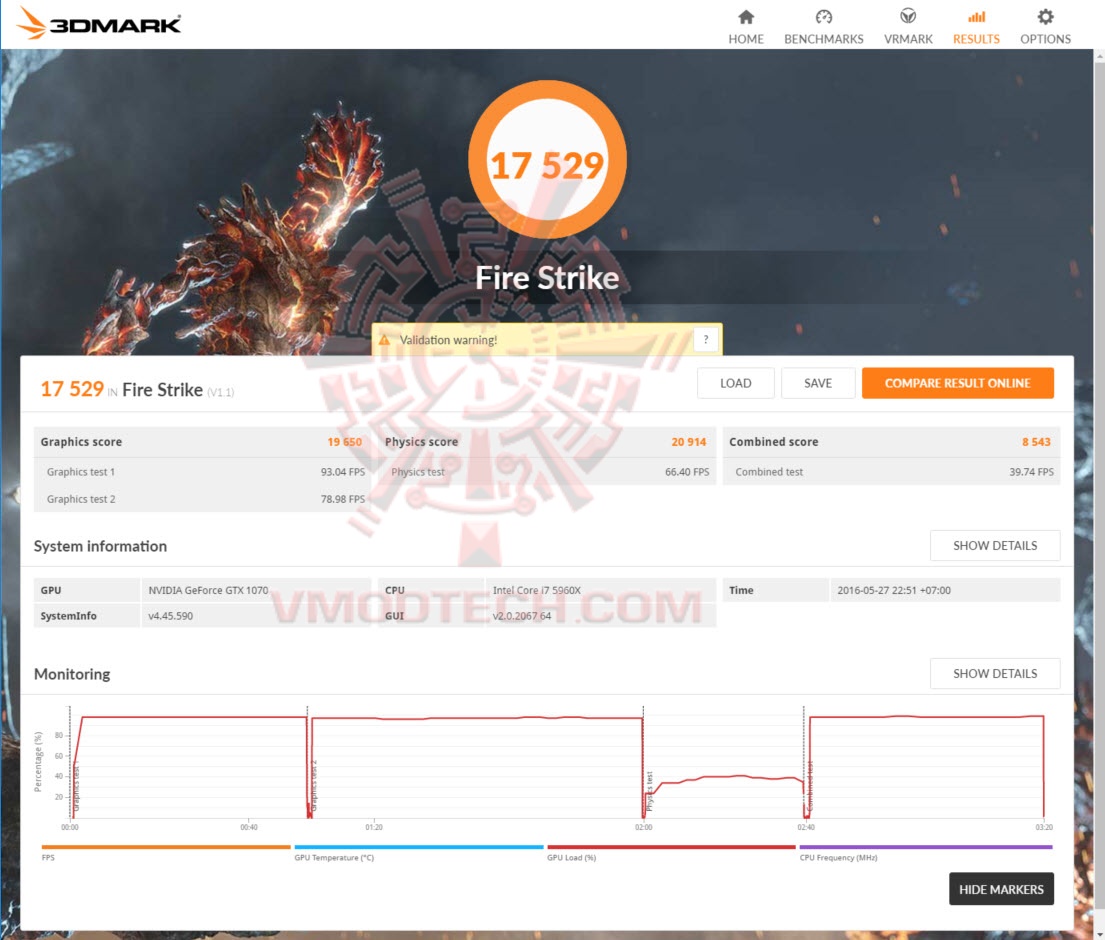
Task: Open the RESULTS tab
Action: click(x=976, y=39)
